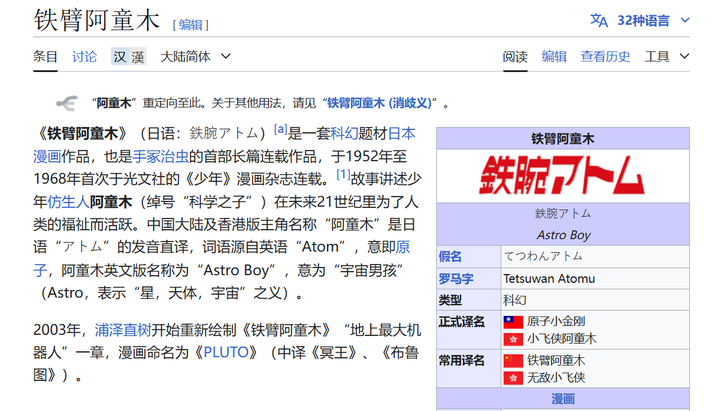
Task: Open the 手冢治虫 link
Action: [x=161, y=157]
